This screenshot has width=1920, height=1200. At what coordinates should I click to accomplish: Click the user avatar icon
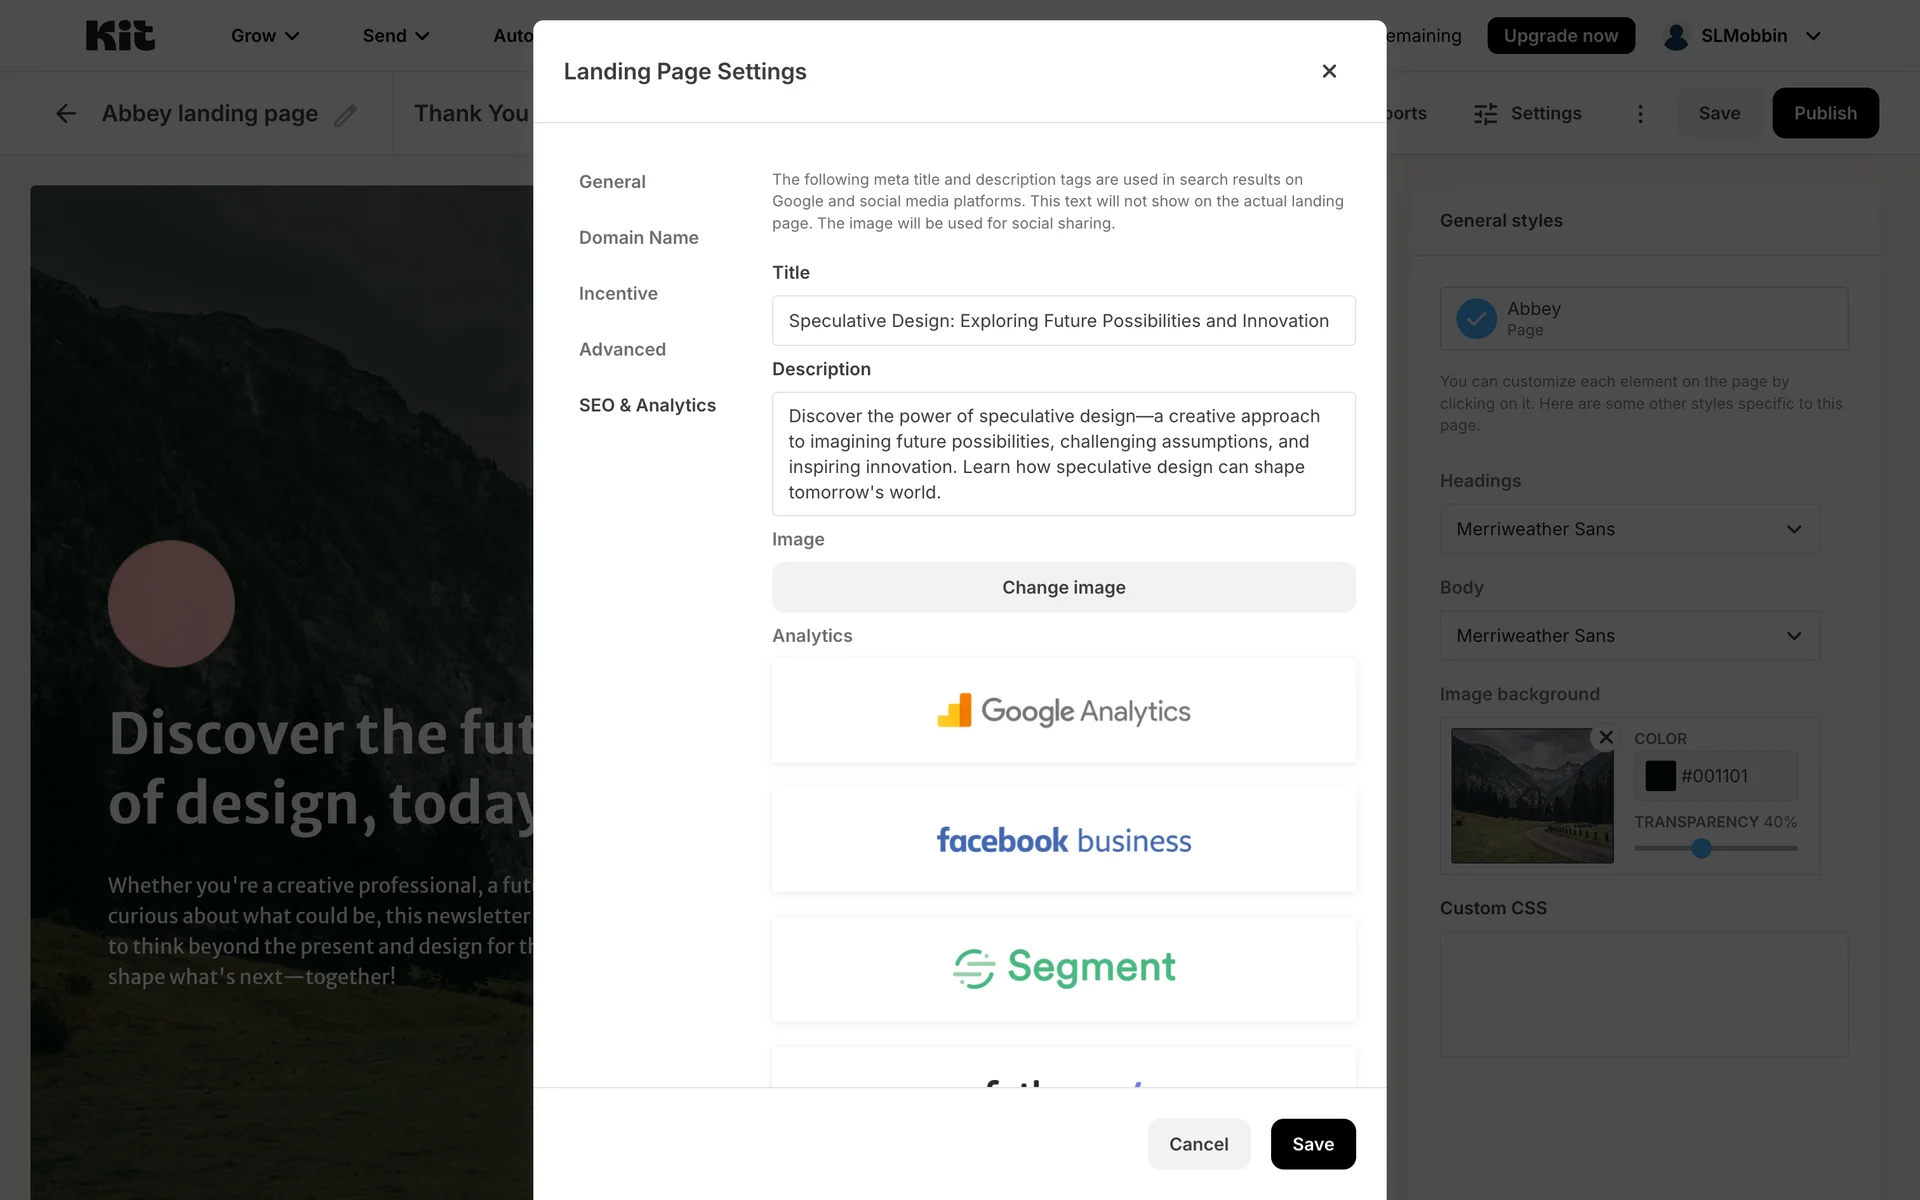point(1676,36)
